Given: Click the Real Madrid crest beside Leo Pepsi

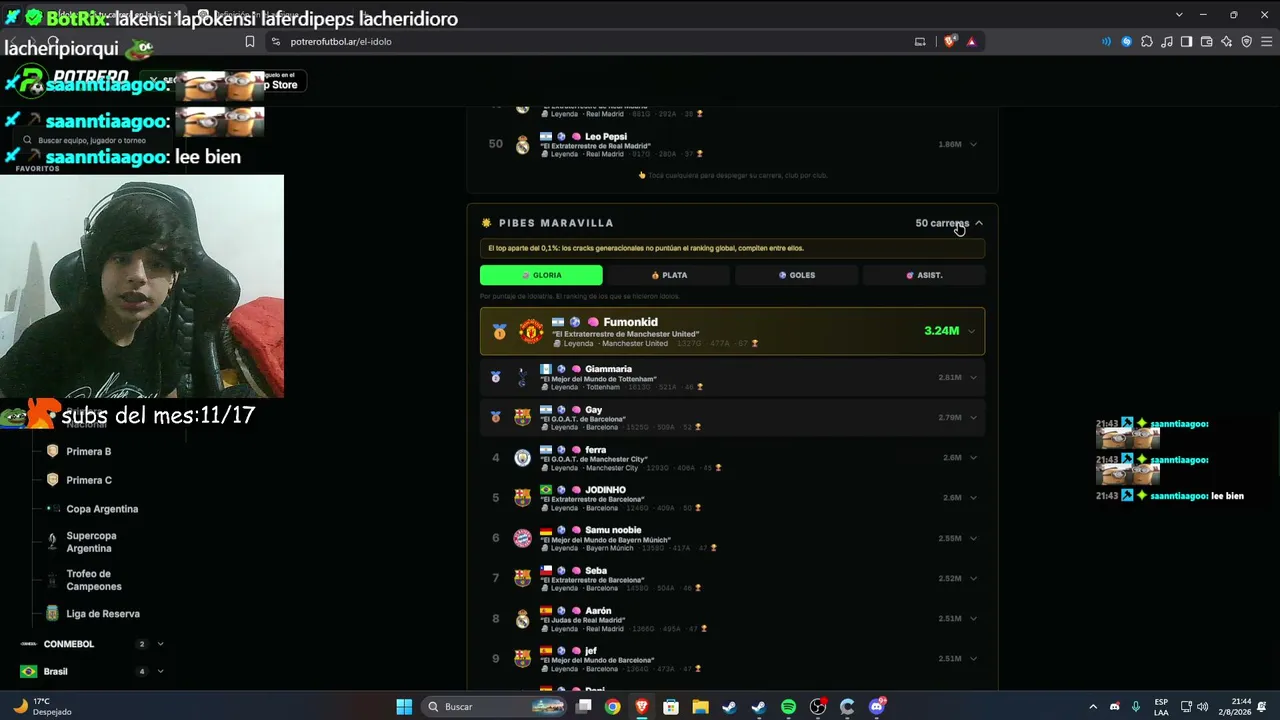Looking at the screenshot, I should click(x=522, y=144).
